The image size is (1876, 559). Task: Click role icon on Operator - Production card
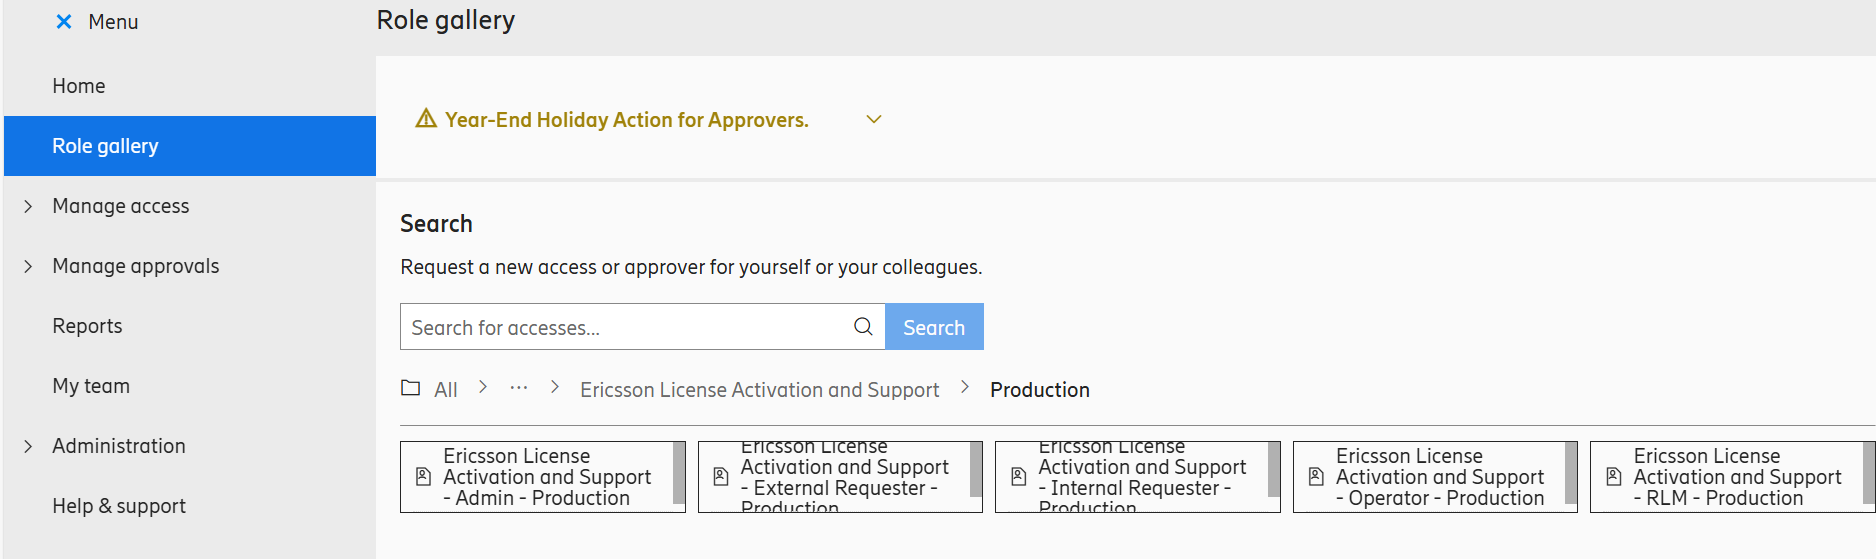point(1316,477)
